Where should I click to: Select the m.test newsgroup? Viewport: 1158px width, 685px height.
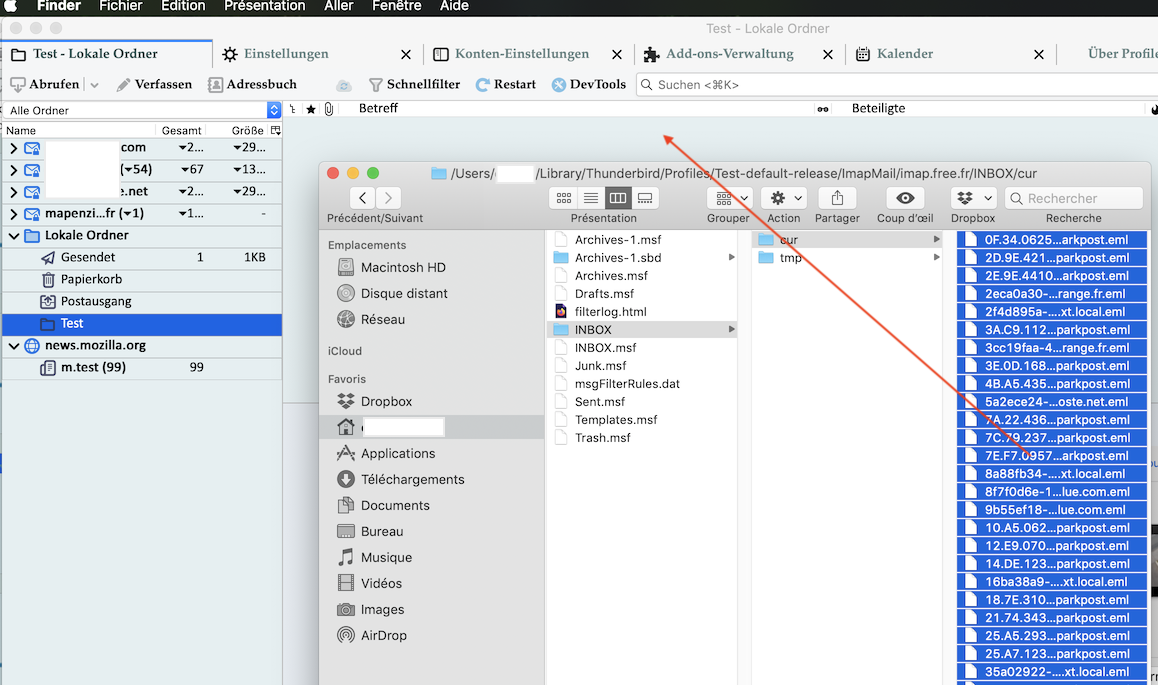(142, 367)
